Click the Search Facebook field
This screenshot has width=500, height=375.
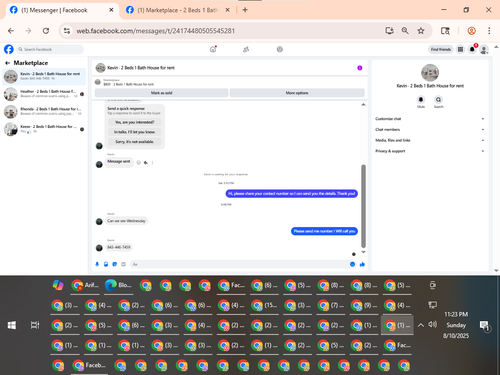tap(50, 49)
